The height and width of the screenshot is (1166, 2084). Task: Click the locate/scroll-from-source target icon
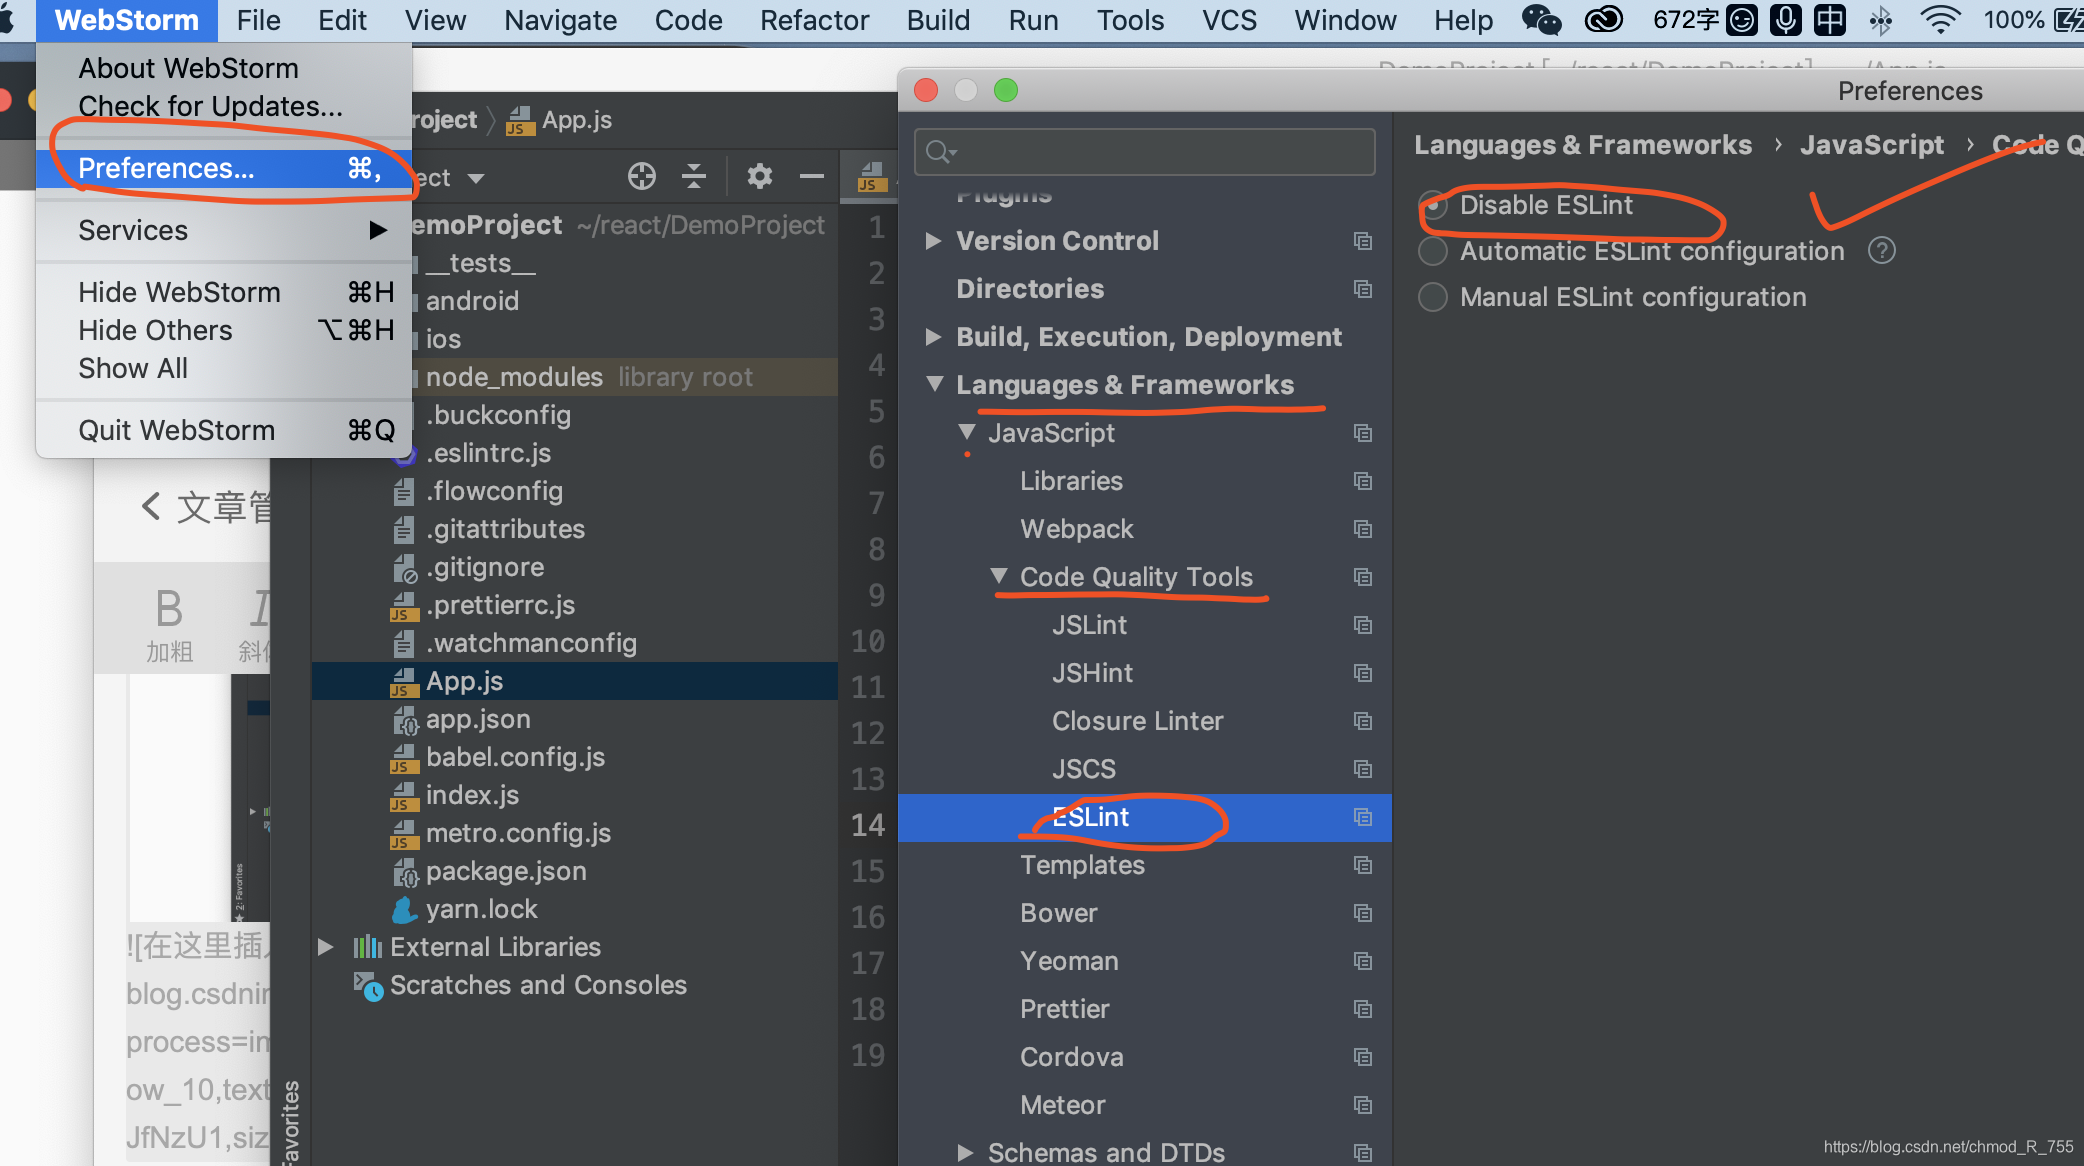point(641,177)
